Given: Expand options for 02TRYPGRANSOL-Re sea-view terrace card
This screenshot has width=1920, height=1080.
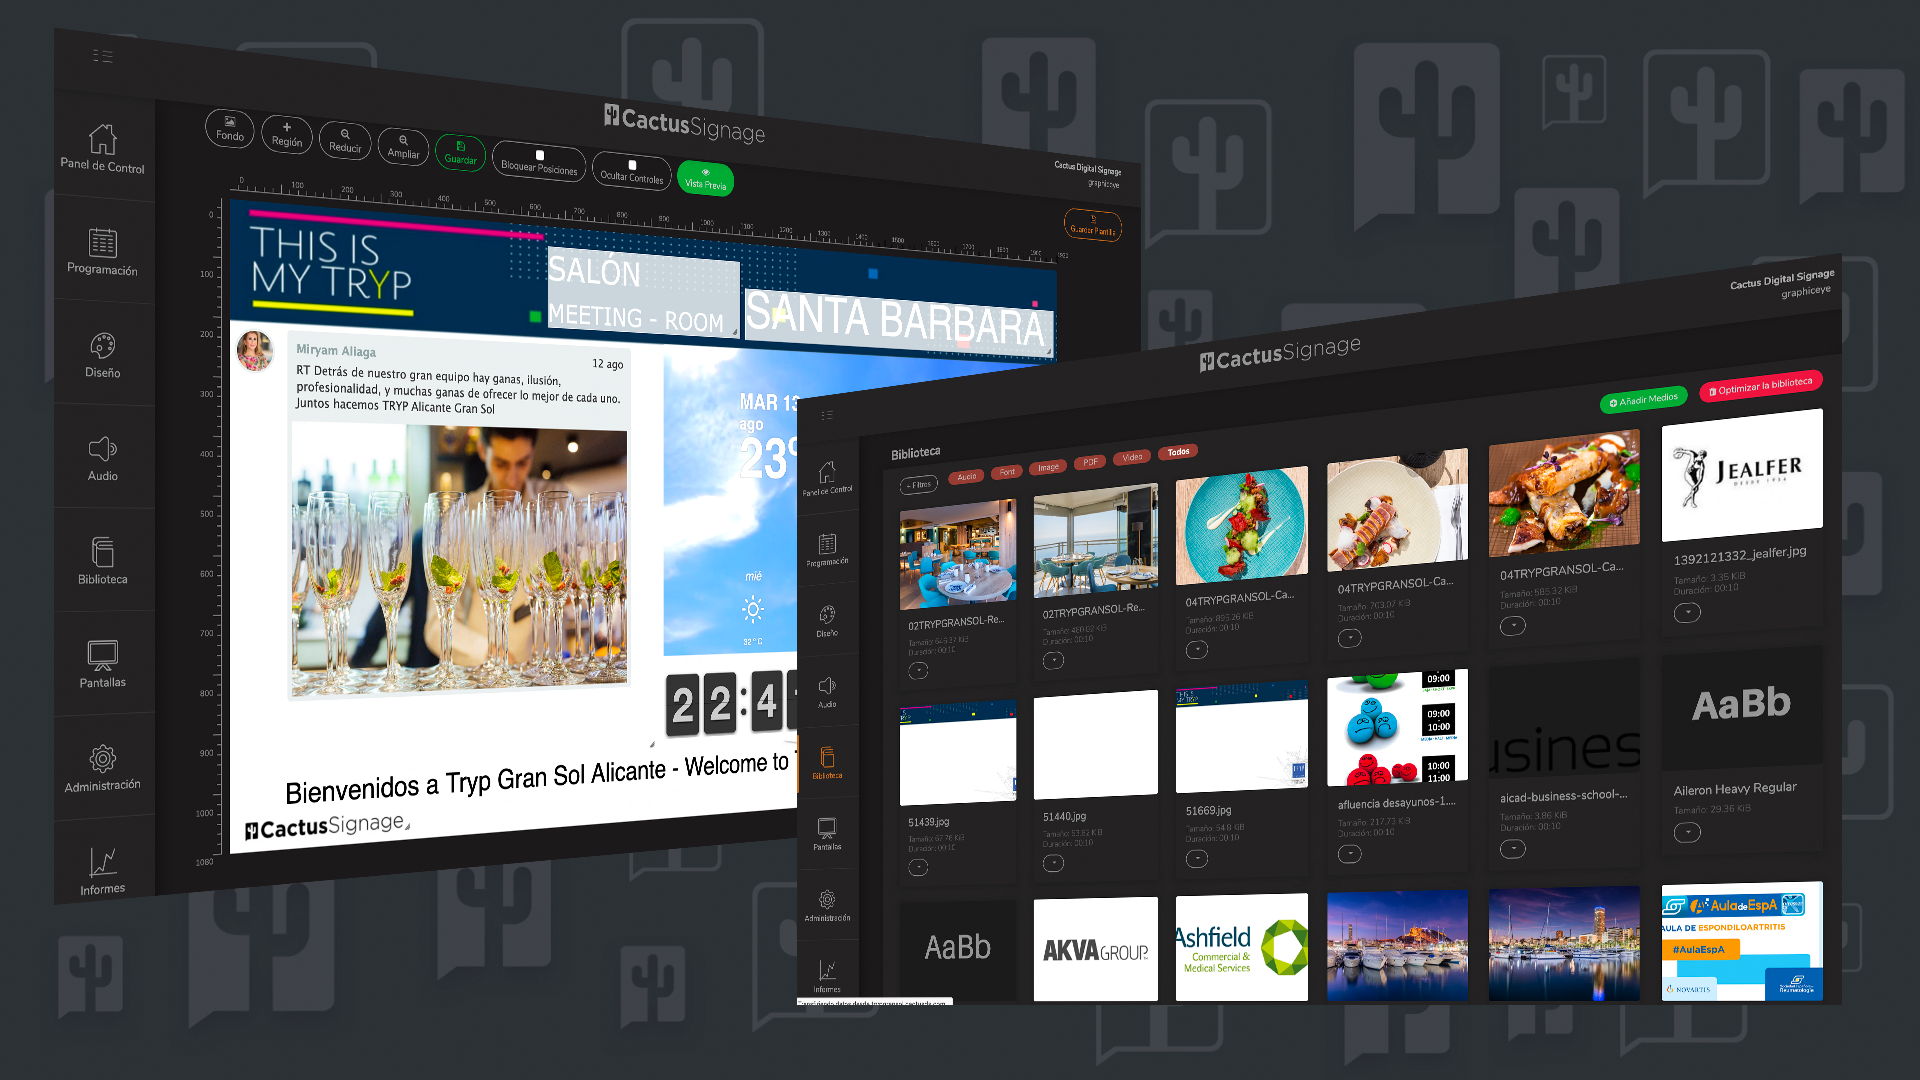Looking at the screenshot, I should coord(1053,660).
